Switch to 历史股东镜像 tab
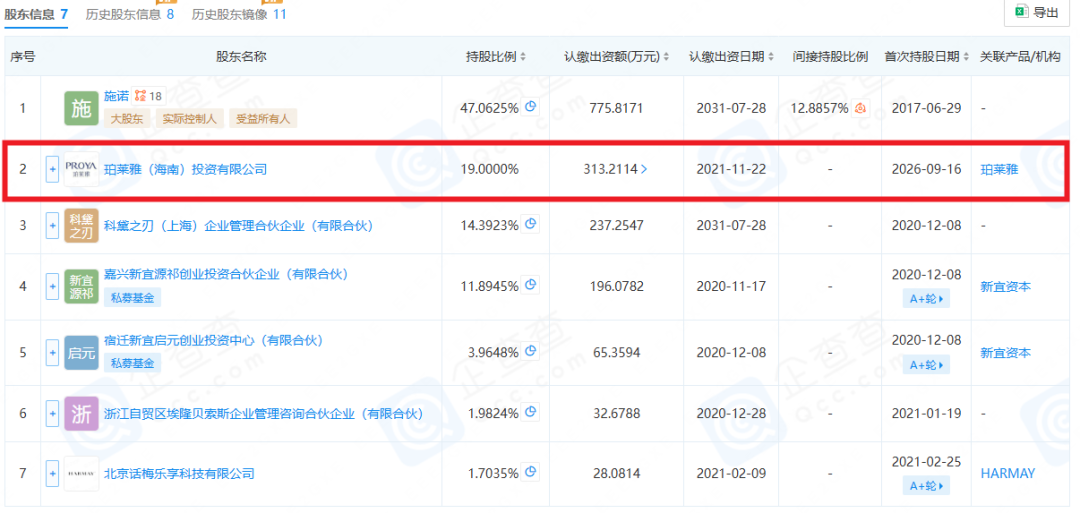Viewport: 1080px width, 513px height. [x=239, y=13]
